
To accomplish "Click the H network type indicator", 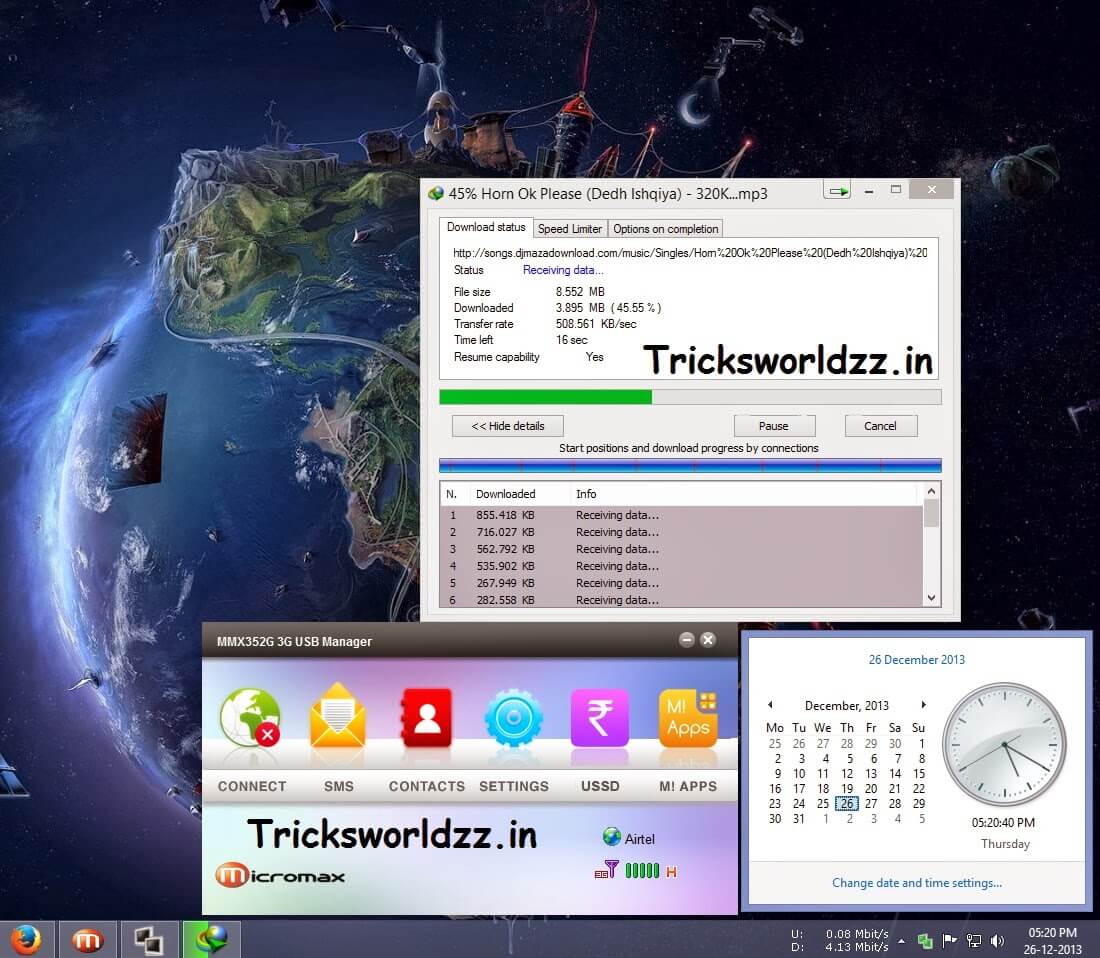I will [x=671, y=872].
